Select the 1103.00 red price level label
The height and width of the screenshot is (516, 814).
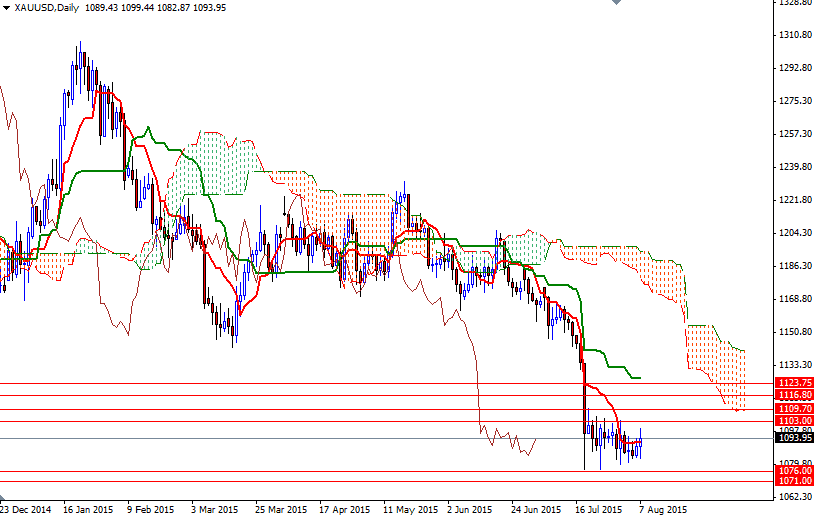[793, 421]
